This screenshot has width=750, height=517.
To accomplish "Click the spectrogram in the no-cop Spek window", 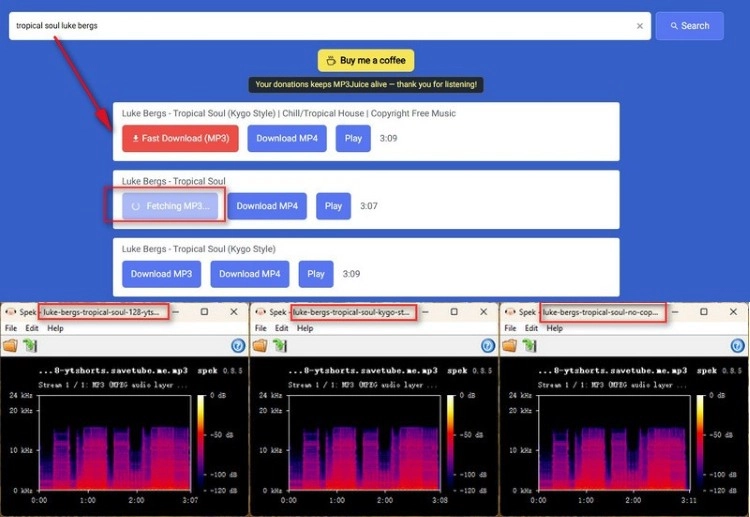I will (x=614, y=443).
